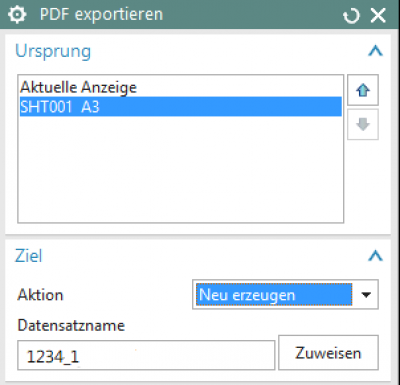Click the Ziel section heading

coord(29,256)
